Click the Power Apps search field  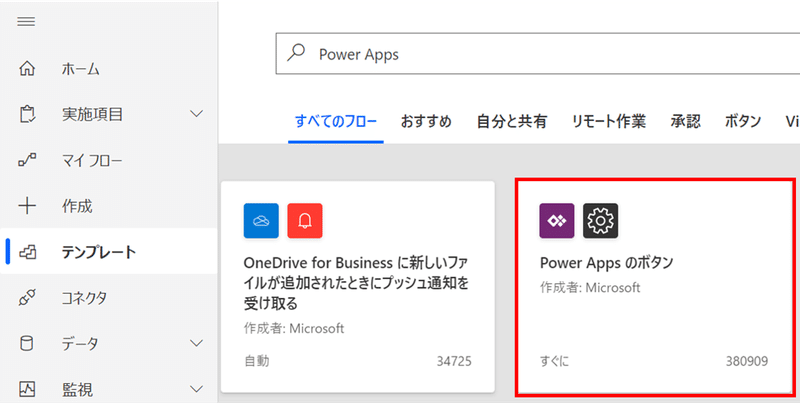(538, 54)
